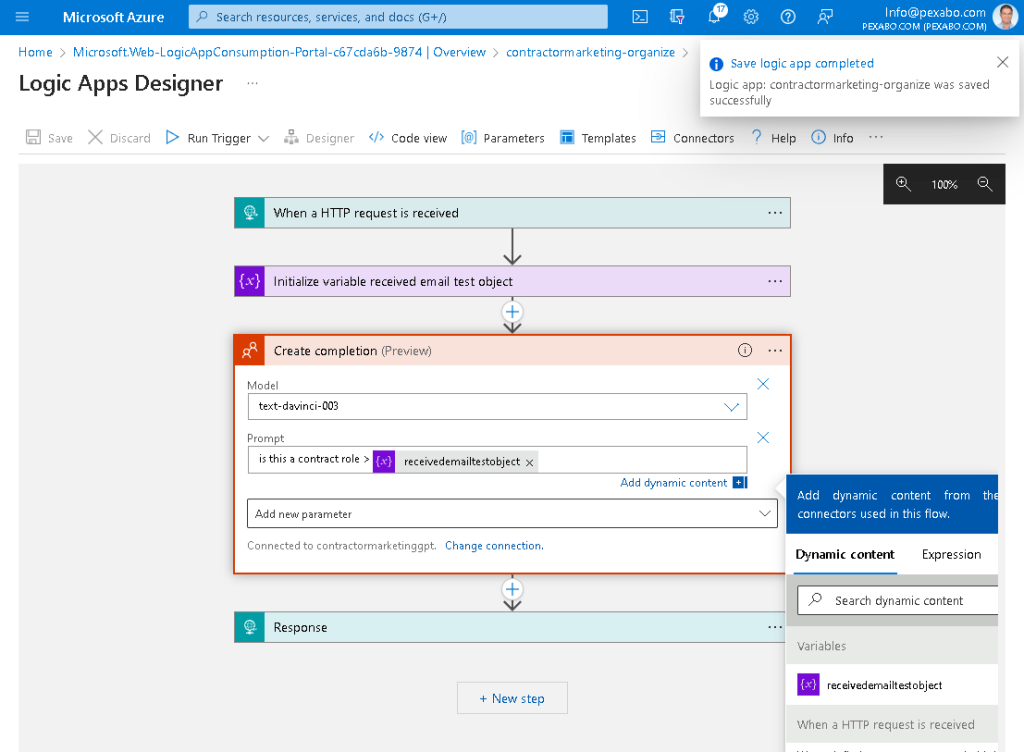
Task: Click the HTTP request trigger icon
Action: 249,213
